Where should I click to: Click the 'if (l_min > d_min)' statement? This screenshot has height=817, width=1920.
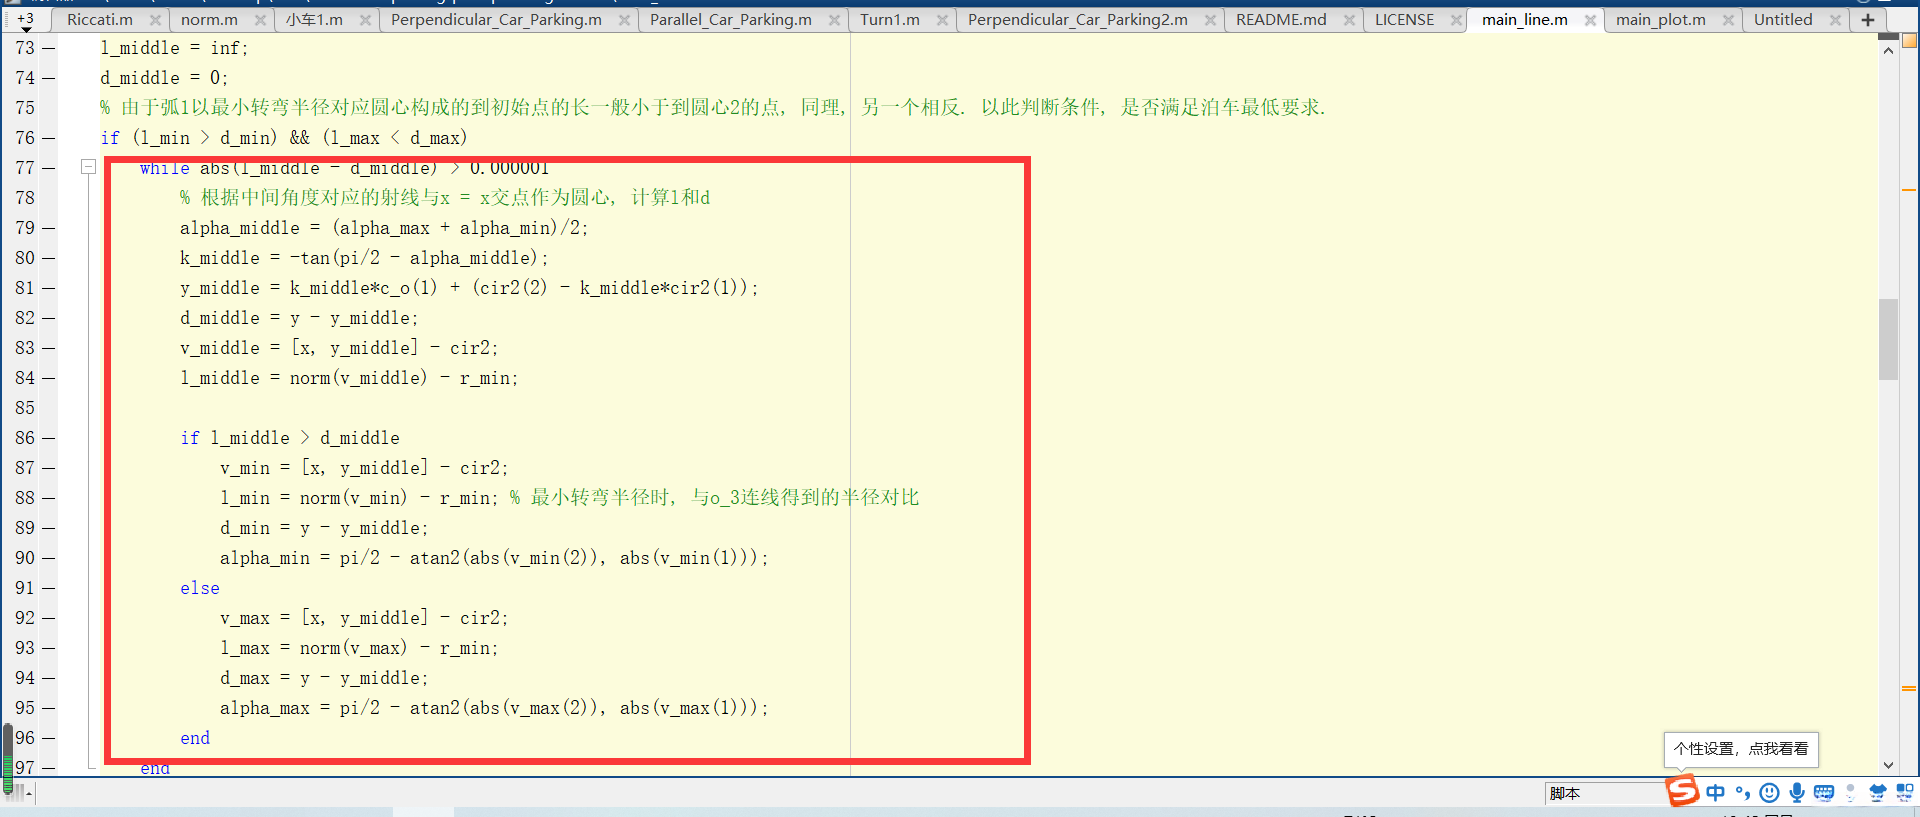(284, 138)
